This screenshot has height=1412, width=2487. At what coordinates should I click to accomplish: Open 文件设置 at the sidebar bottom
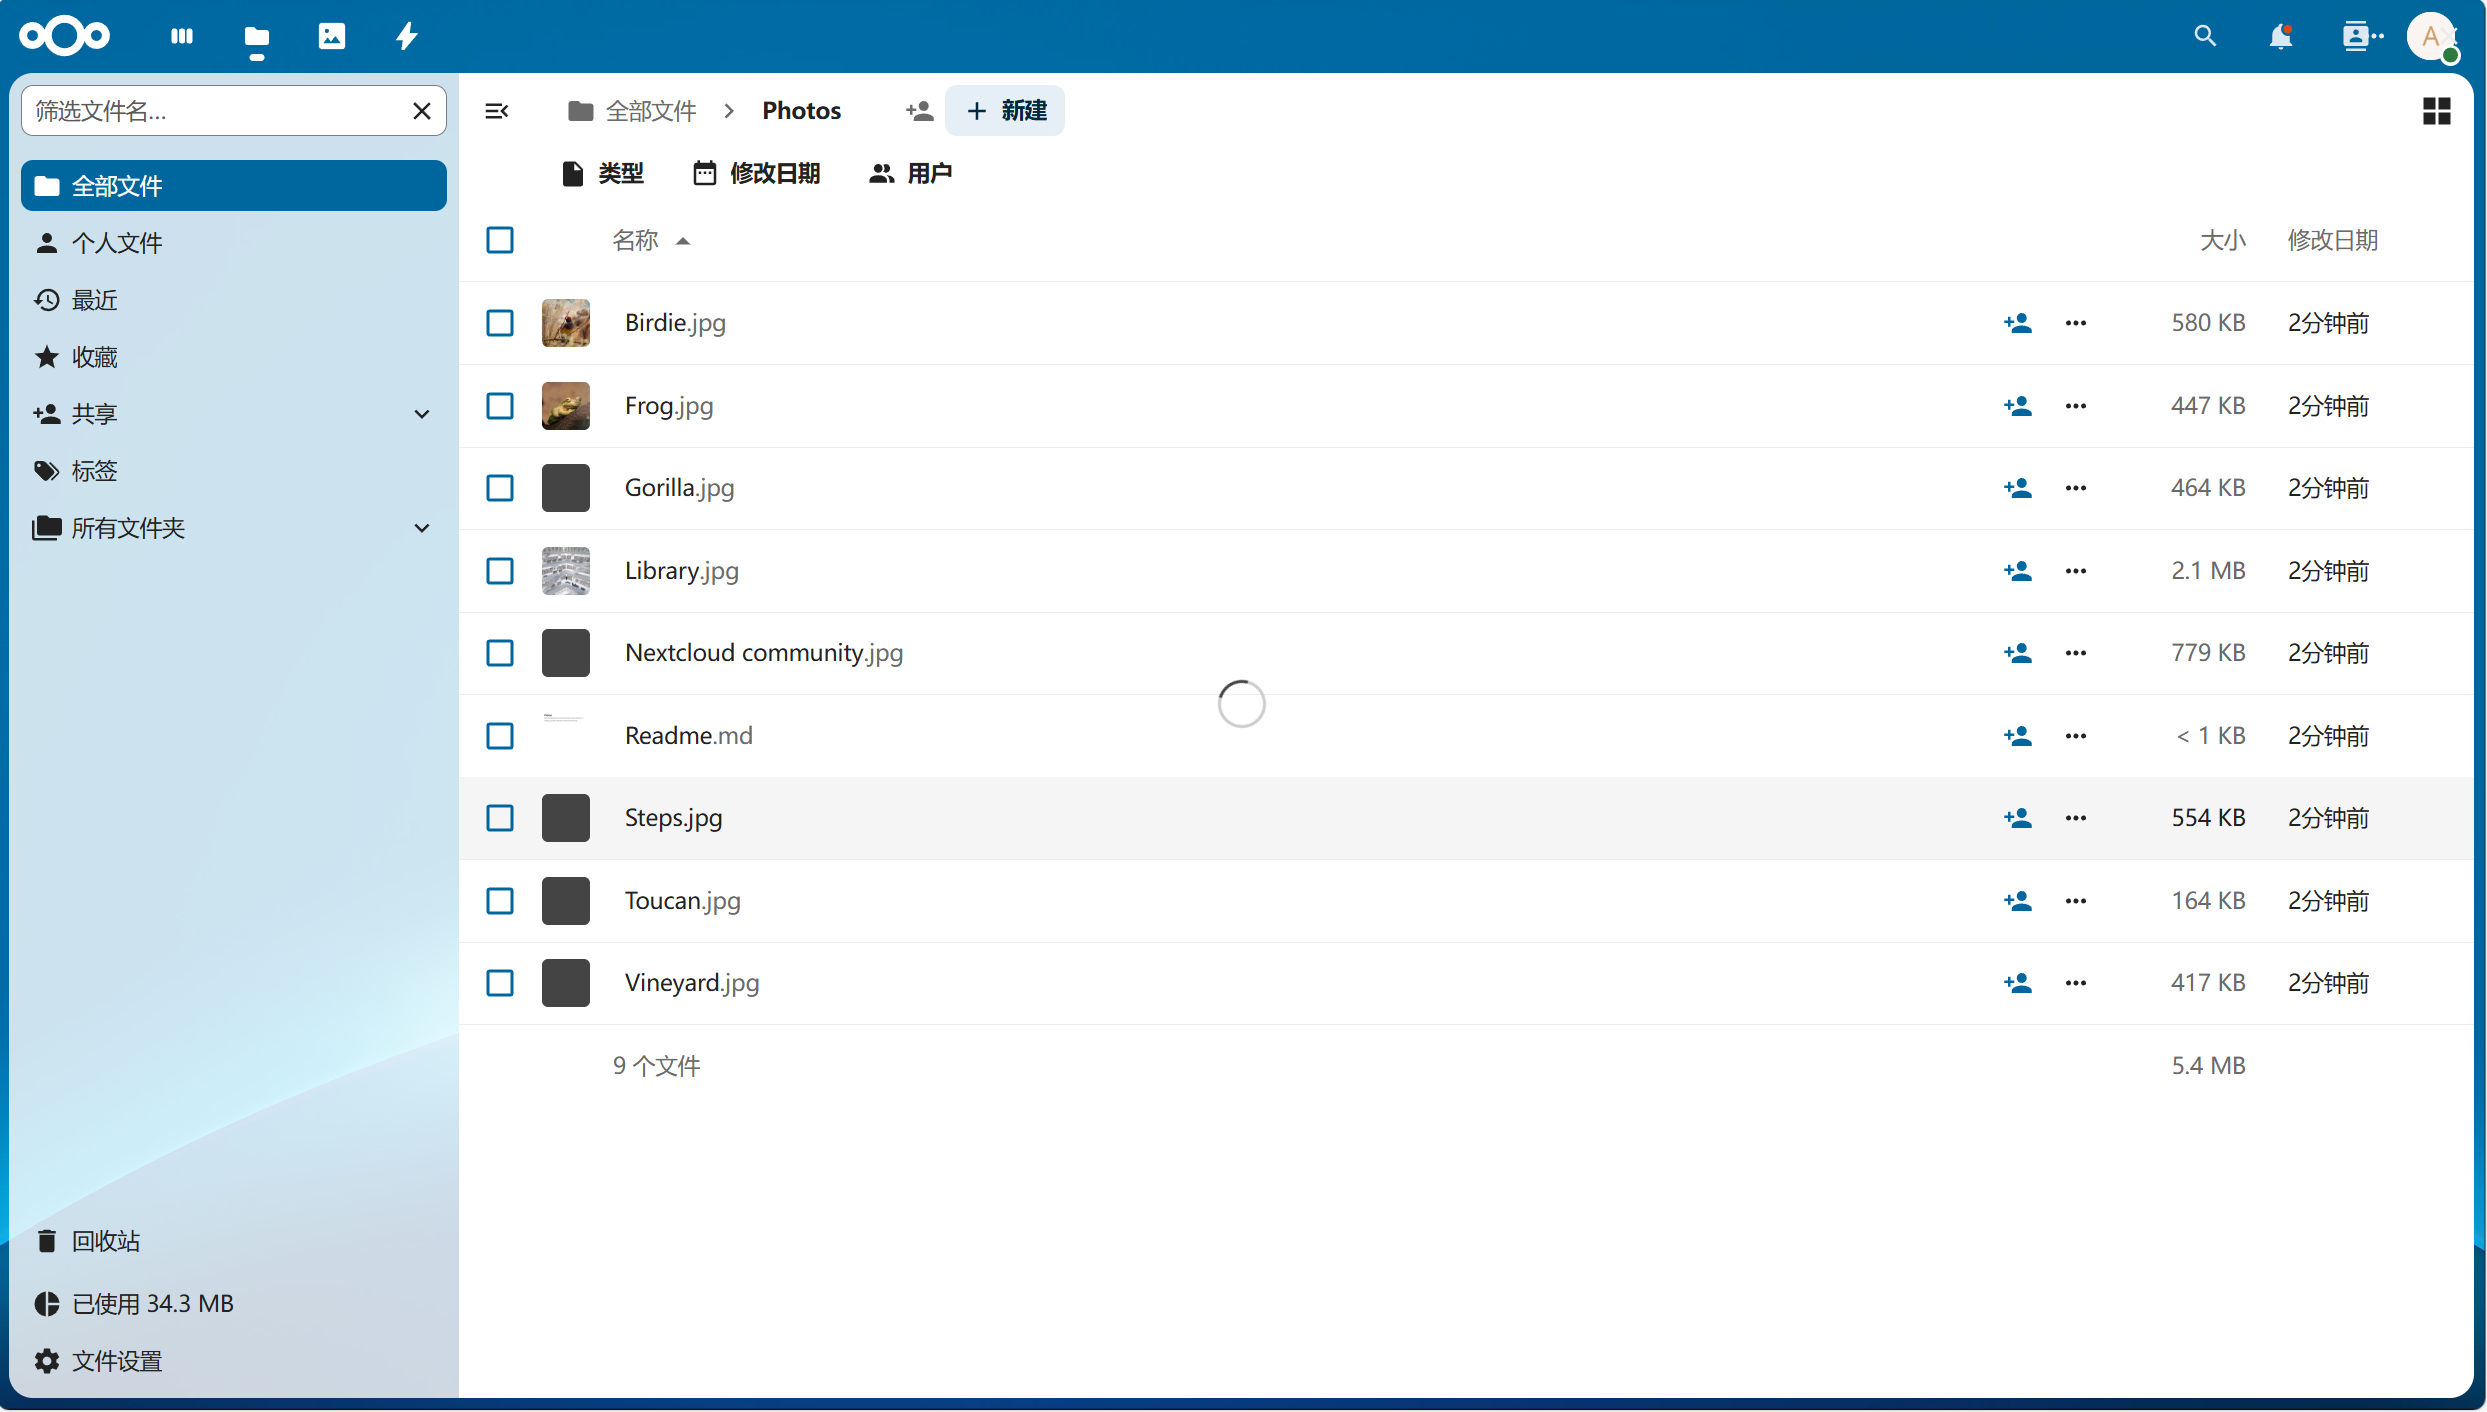[x=116, y=1361]
